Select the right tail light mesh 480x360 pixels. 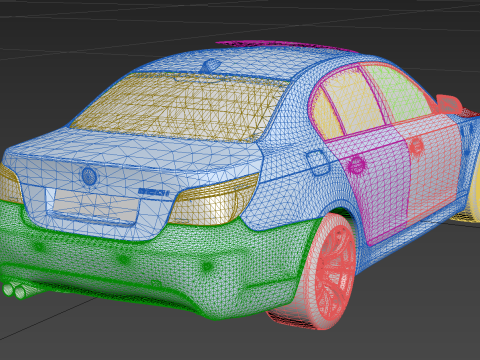(213, 200)
